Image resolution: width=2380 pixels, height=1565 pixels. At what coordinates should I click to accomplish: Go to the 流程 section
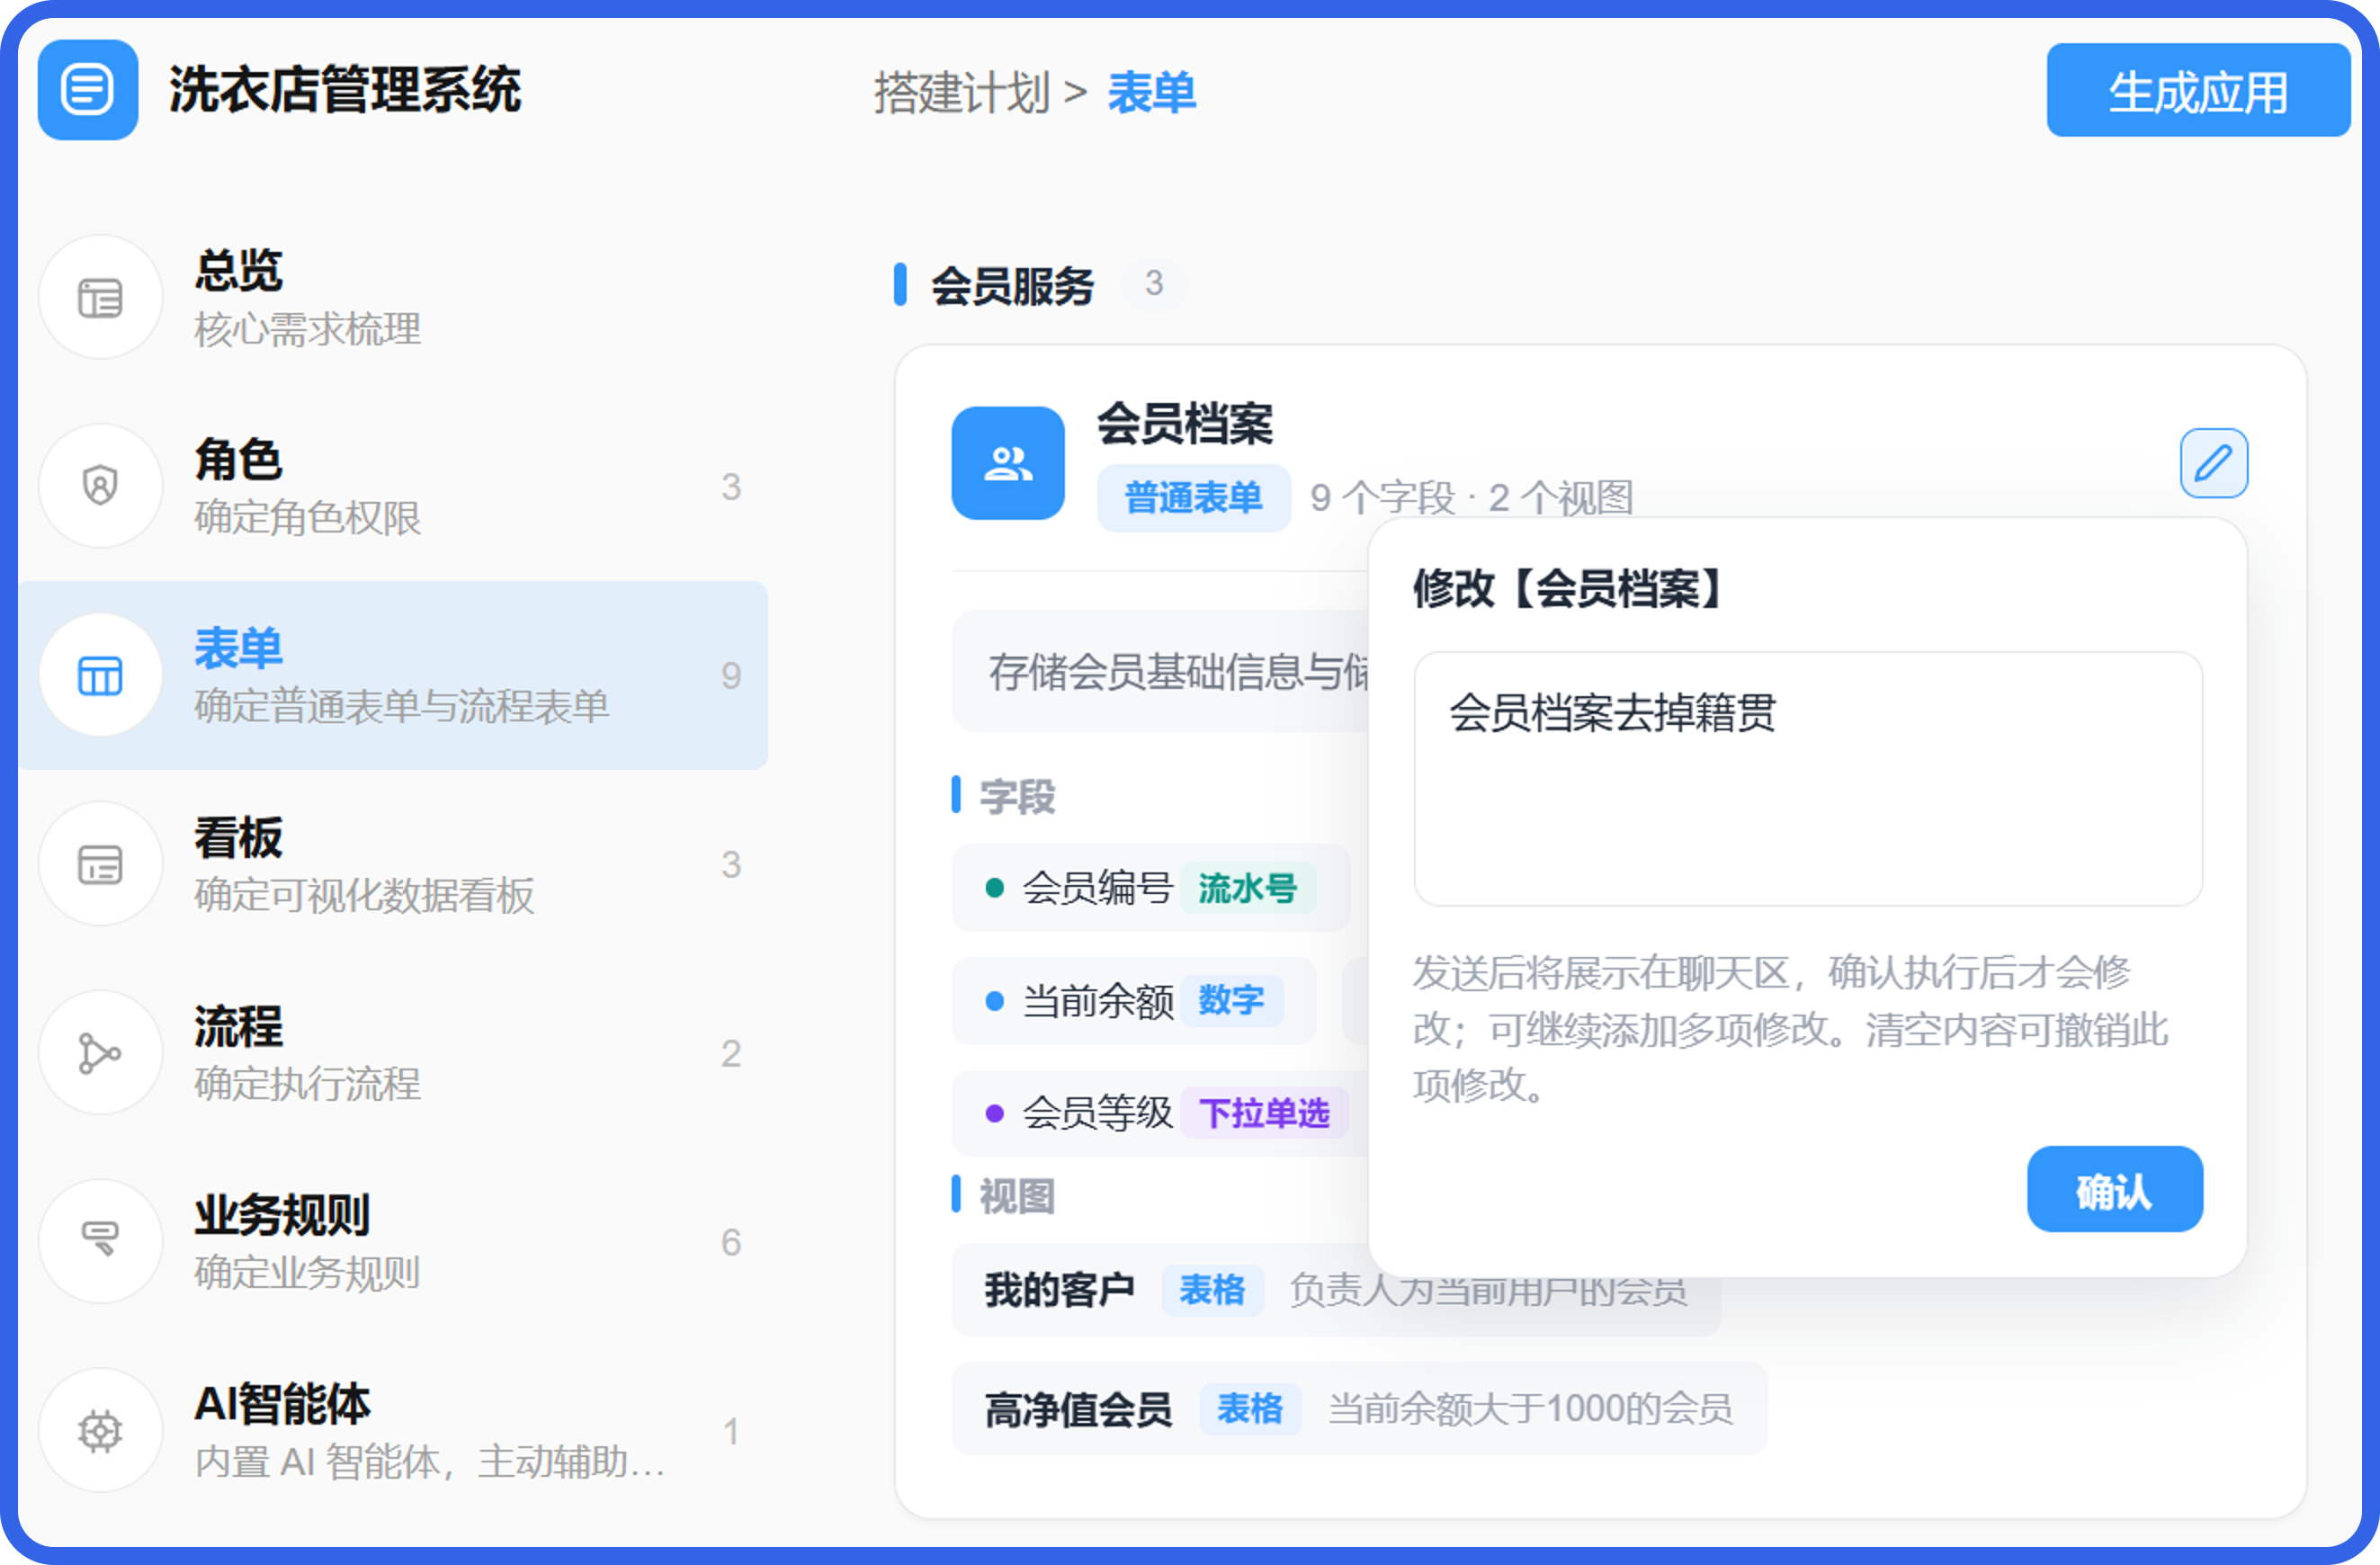[x=393, y=1053]
